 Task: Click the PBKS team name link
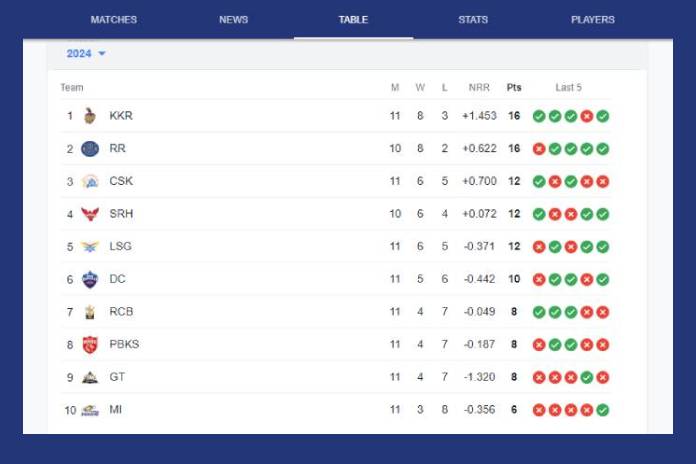(x=124, y=345)
